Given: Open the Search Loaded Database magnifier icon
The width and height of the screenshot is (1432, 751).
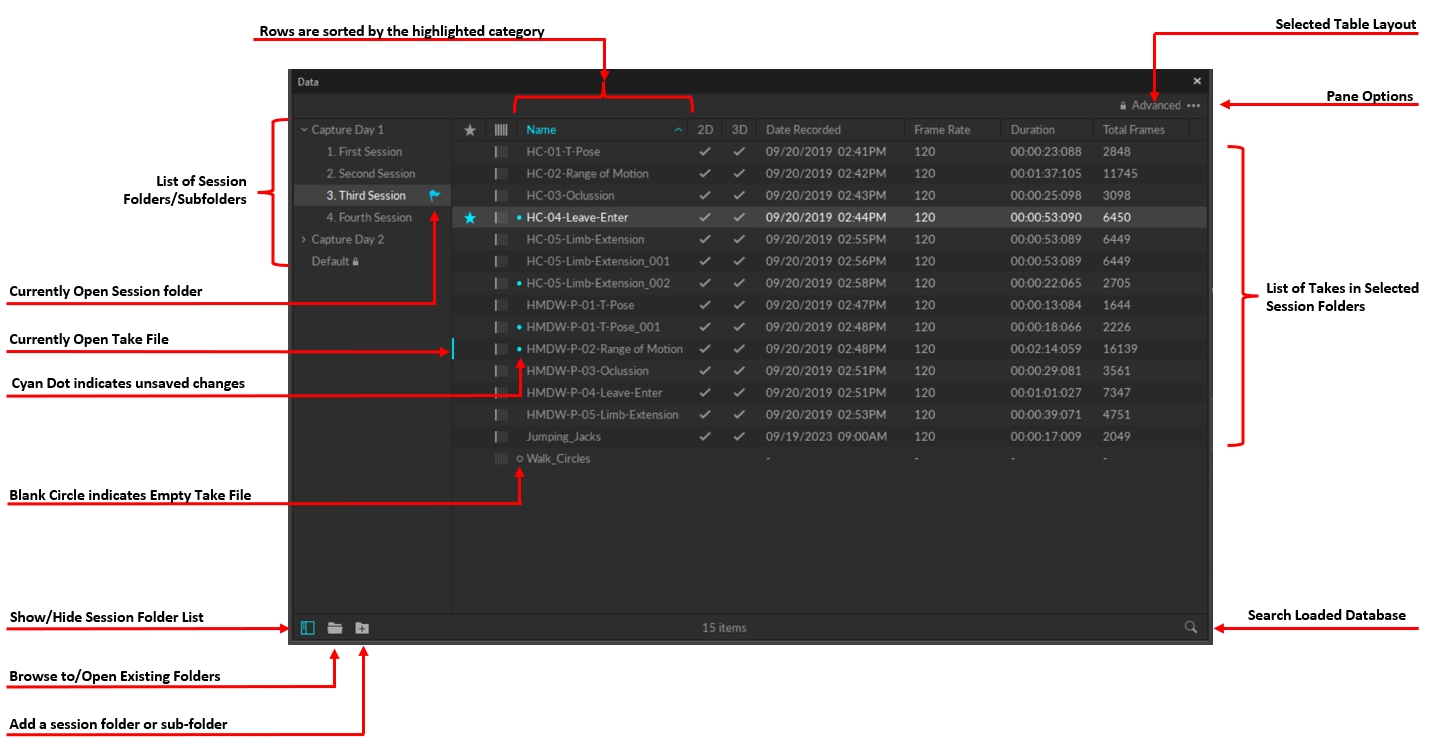Looking at the screenshot, I should point(1190,627).
